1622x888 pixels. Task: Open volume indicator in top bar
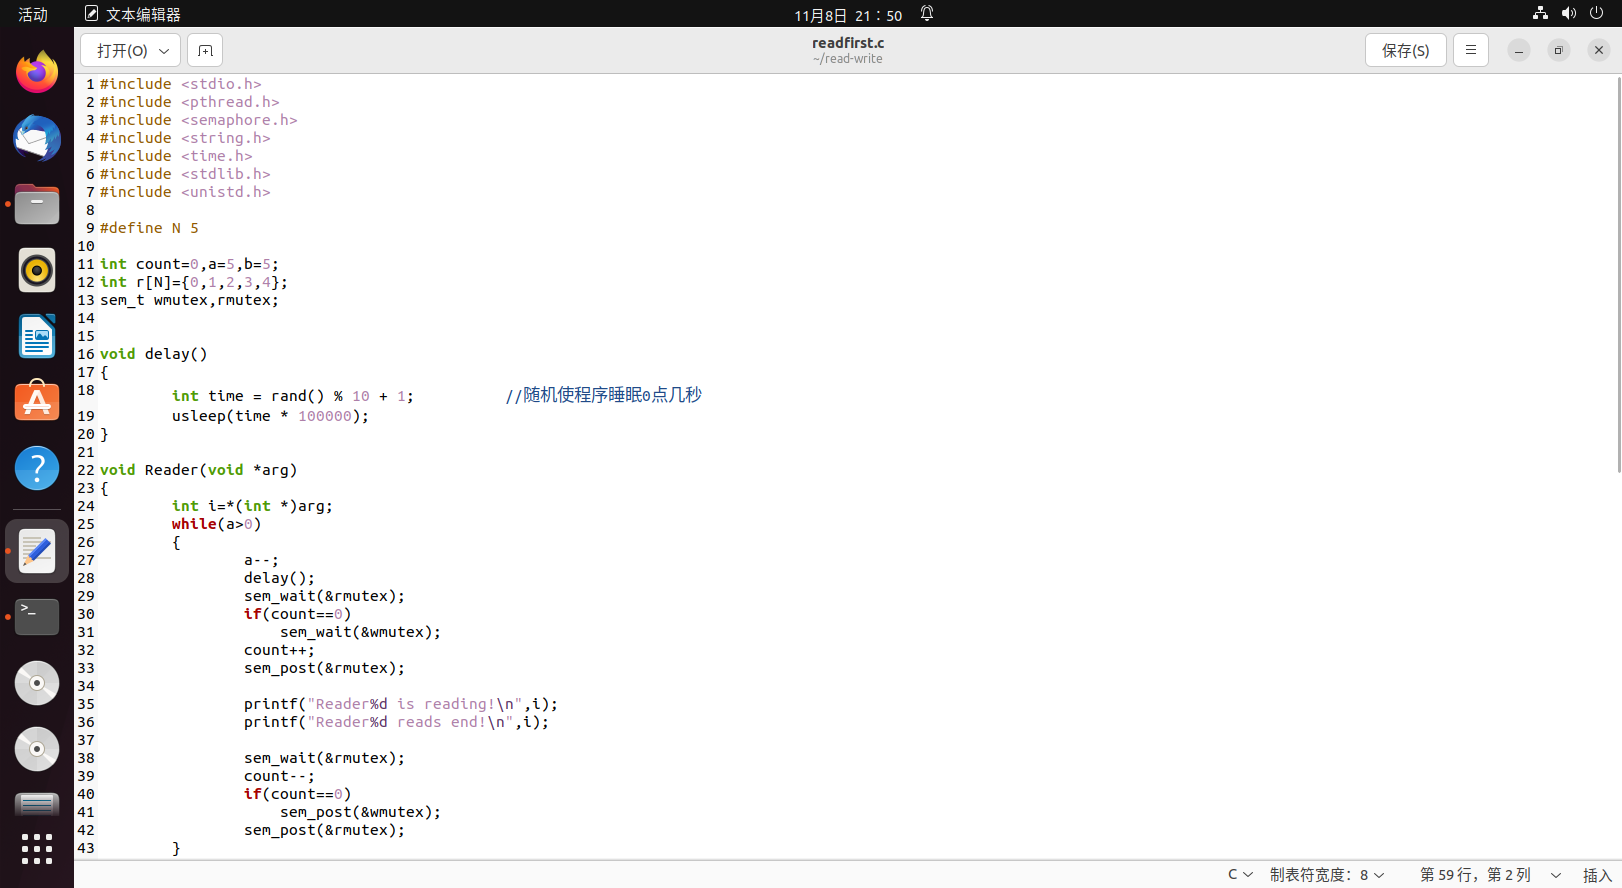pos(1568,14)
